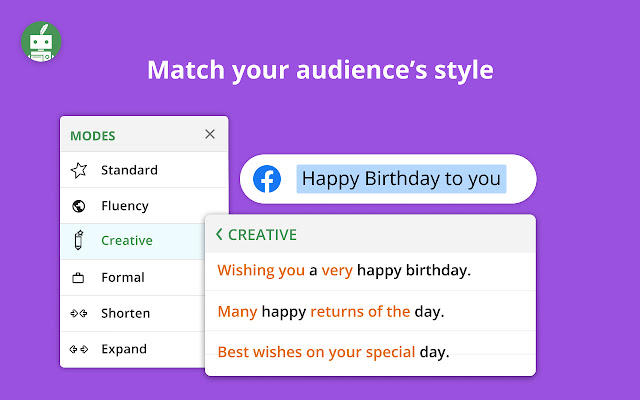Choose the Fluency mode

[x=125, y=206]
